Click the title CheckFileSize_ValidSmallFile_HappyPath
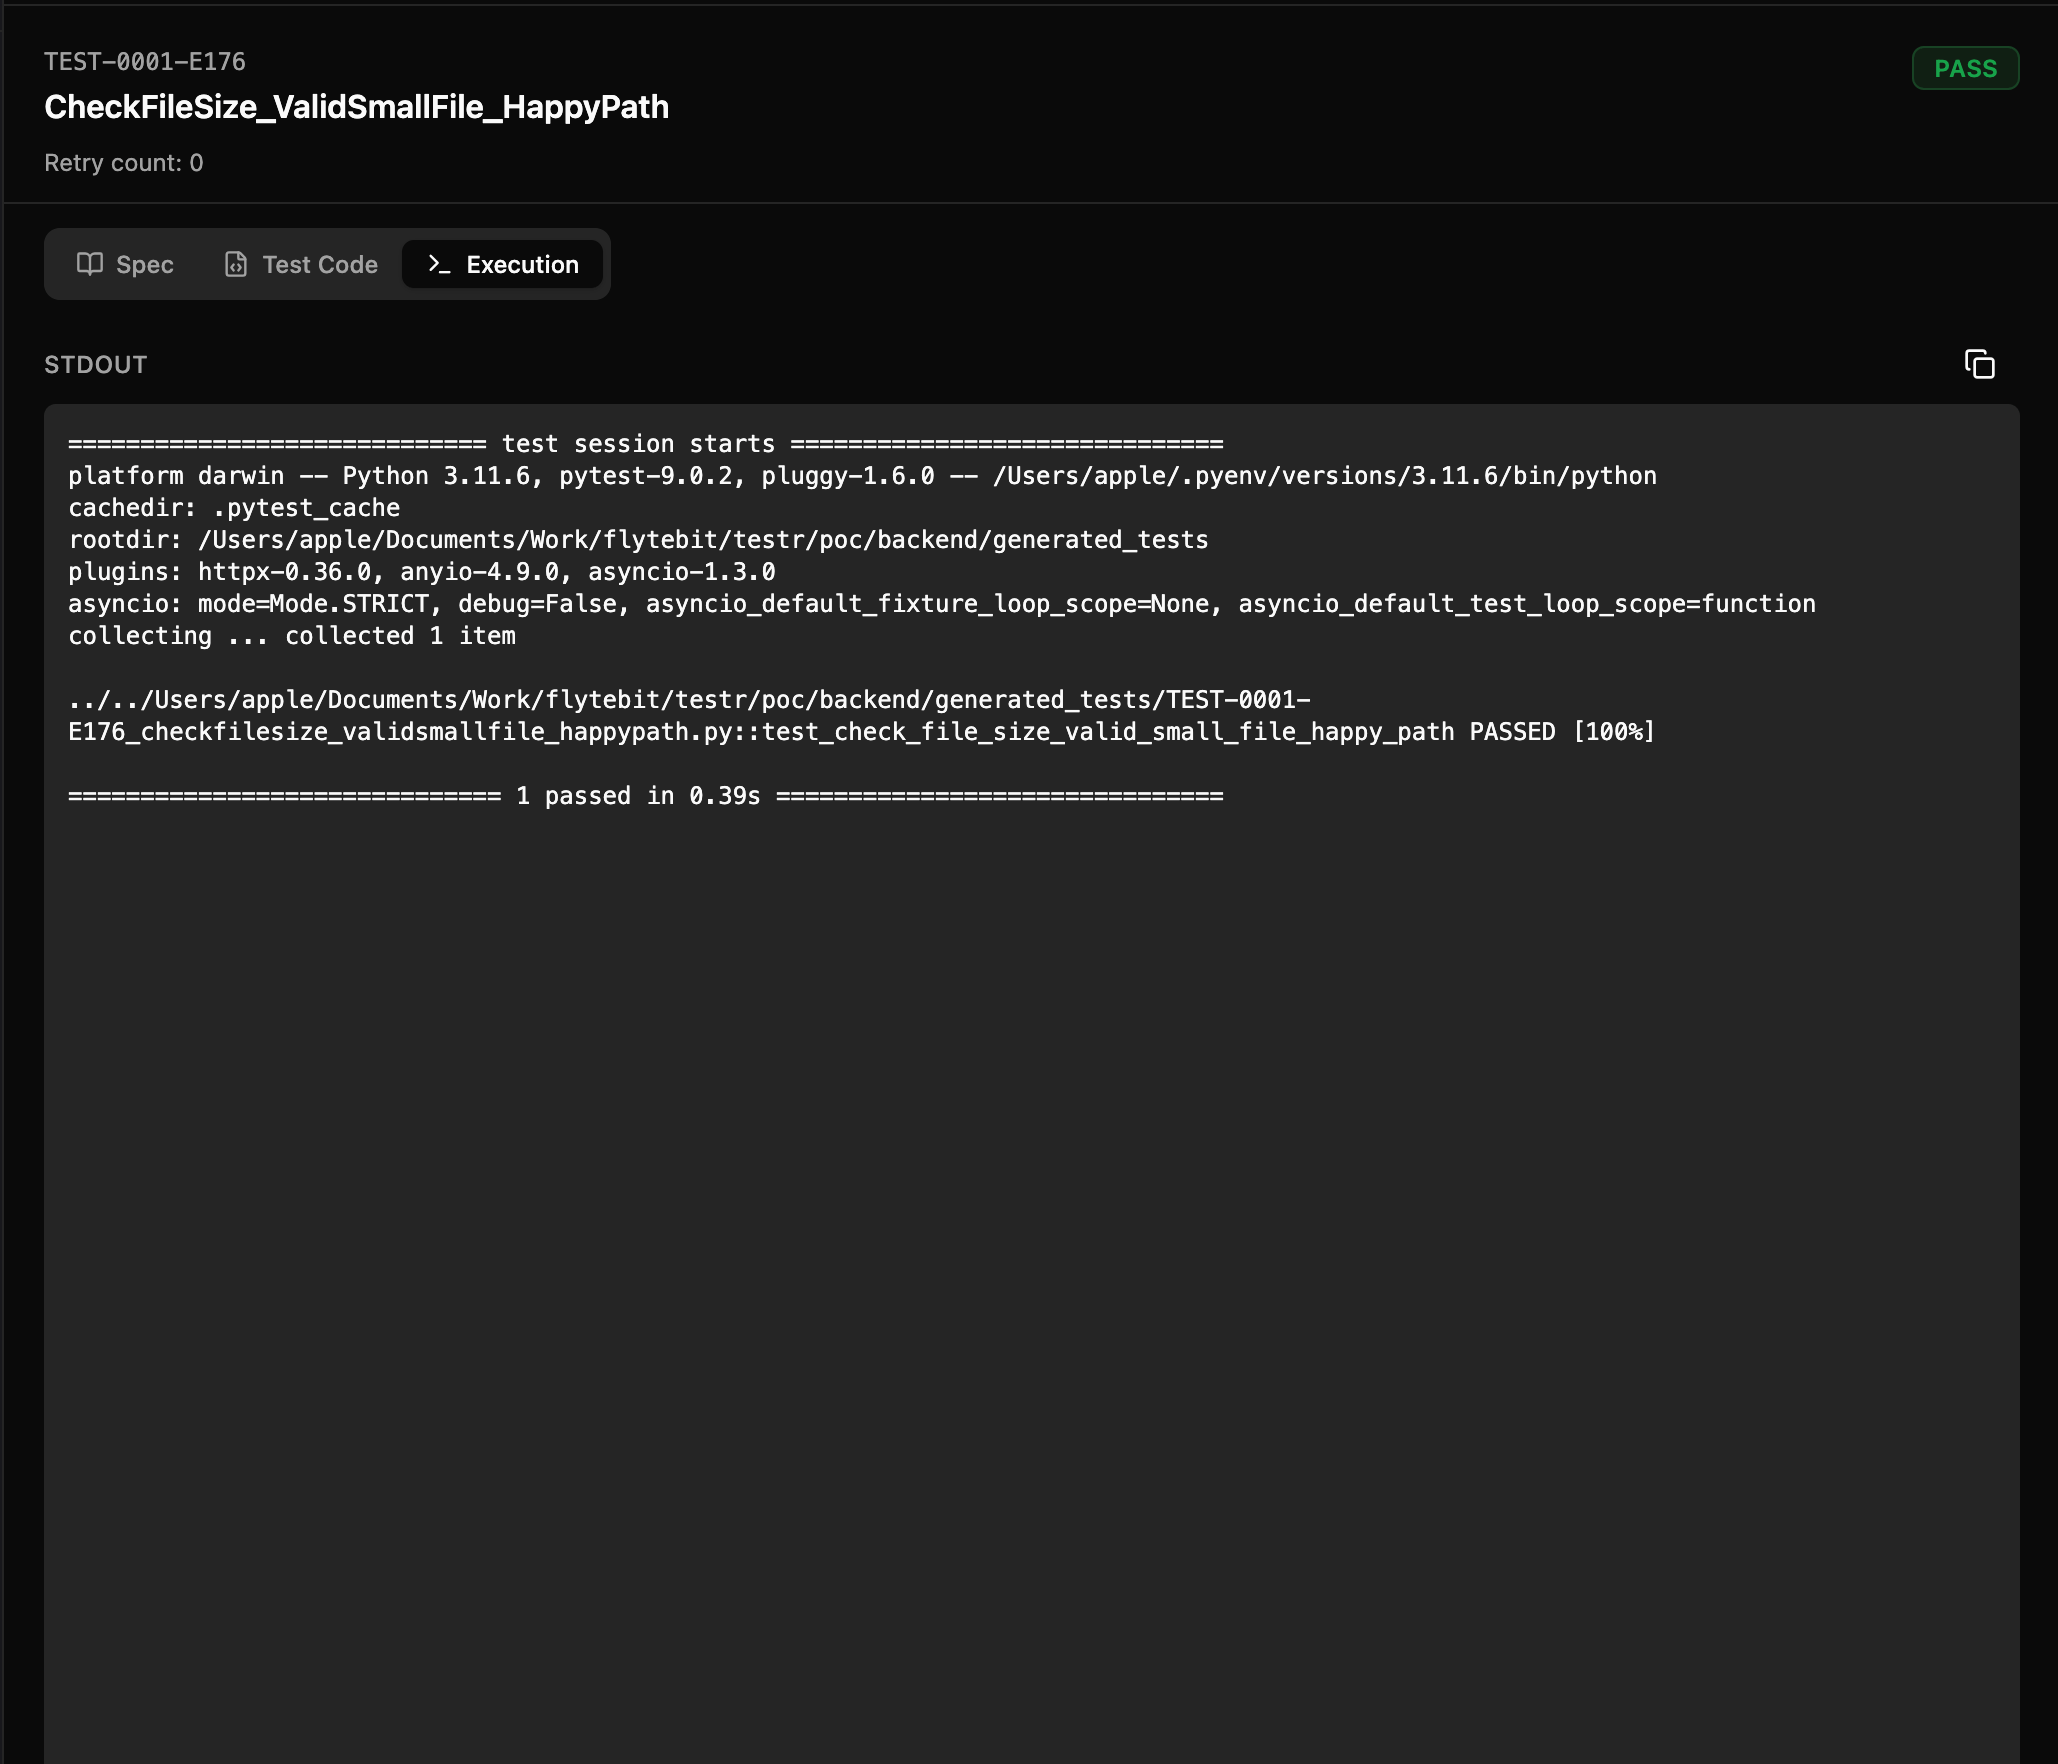The image size is (2058, 1764). tap(357, 107)
